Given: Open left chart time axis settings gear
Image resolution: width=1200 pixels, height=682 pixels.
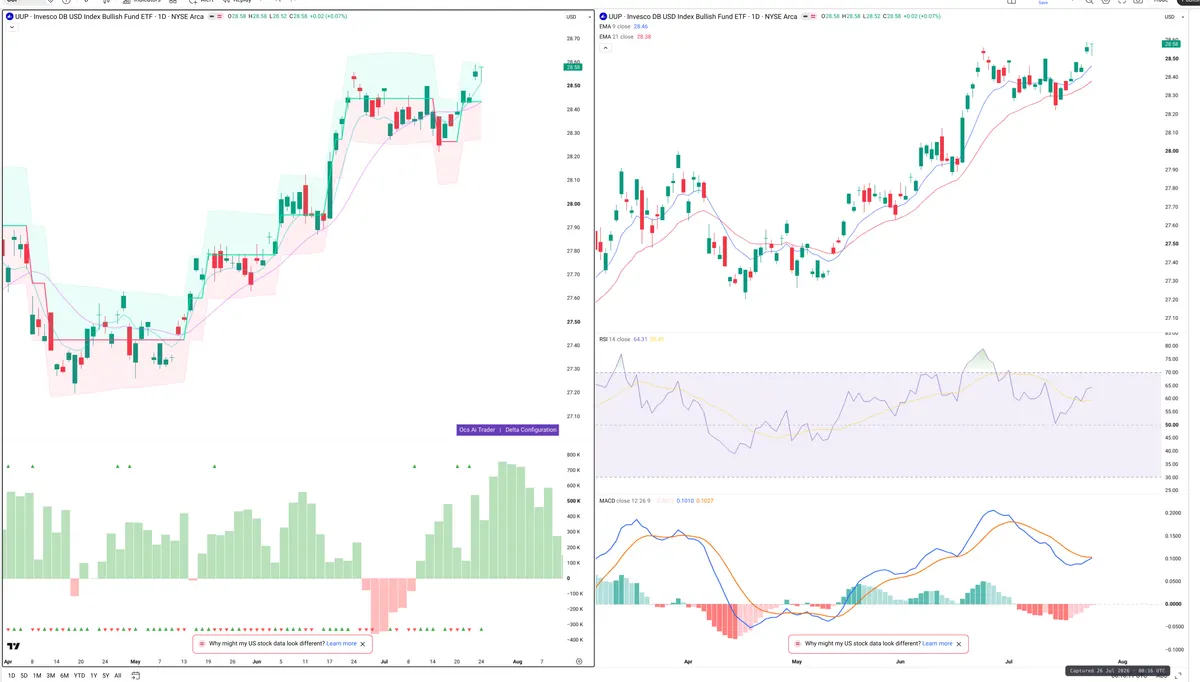Looking at the screenshot, I should 579,661.
